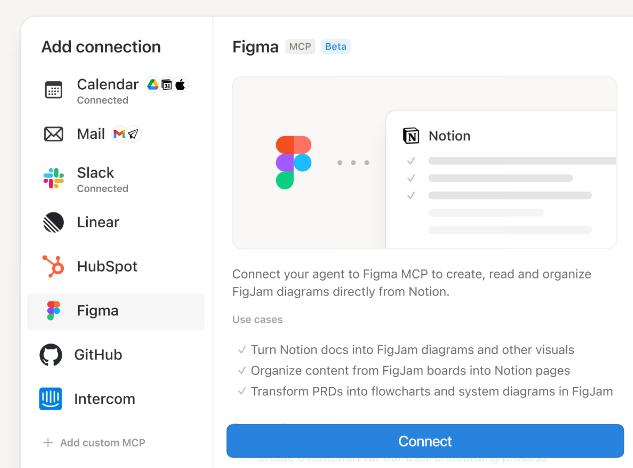Select the Figma connection in sidebar
This screenshot has width=633, height=468.
(x=116, y=311)
